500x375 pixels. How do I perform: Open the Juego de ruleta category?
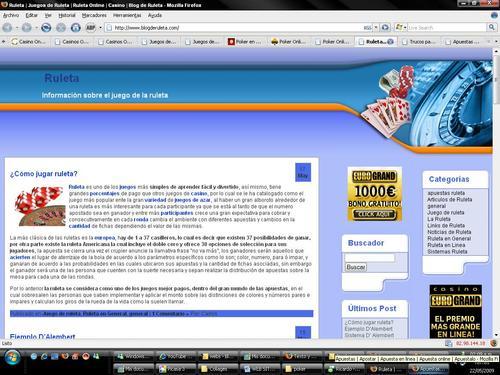click(445, 212)
